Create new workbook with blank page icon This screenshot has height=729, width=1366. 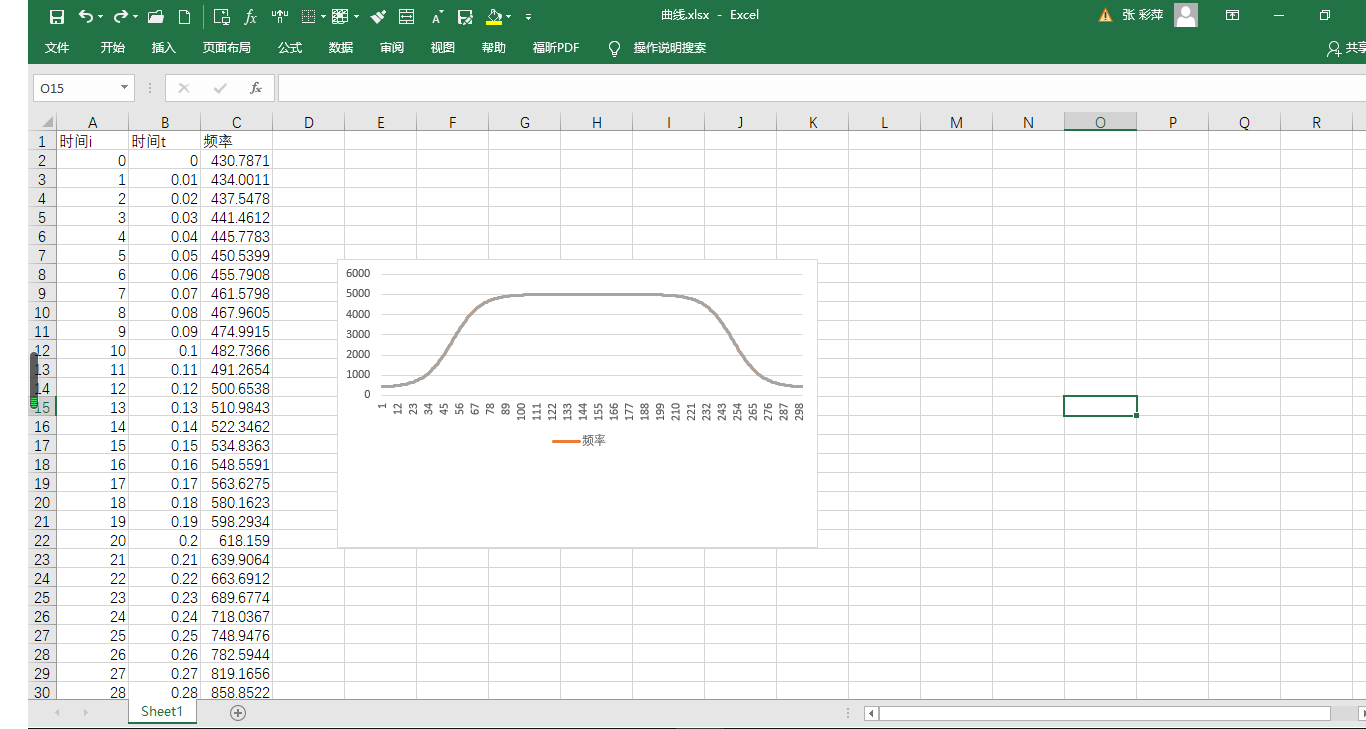pyautogui.click(x=184, y=16)
